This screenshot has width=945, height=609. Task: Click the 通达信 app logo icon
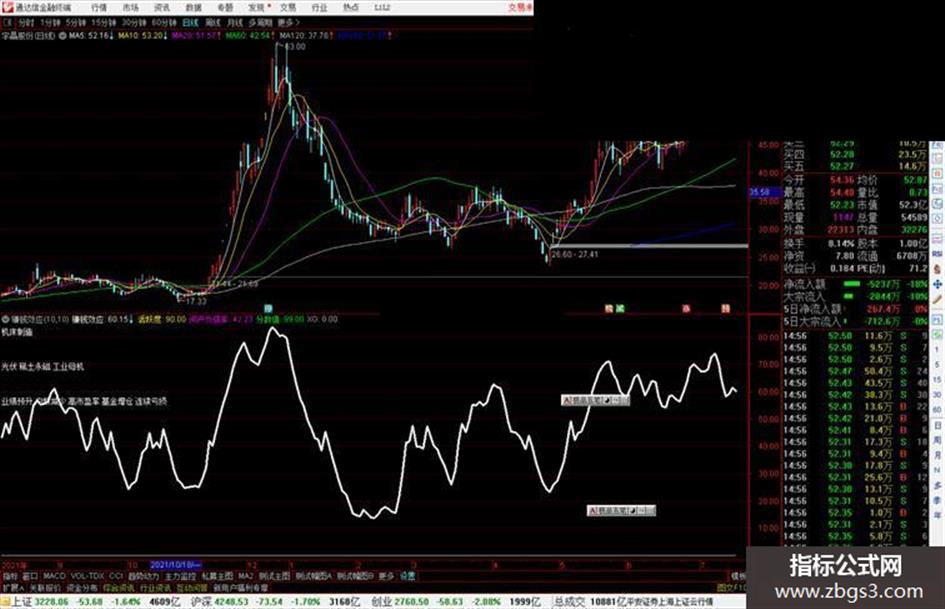pyautogui.click(x=7, y=7)
